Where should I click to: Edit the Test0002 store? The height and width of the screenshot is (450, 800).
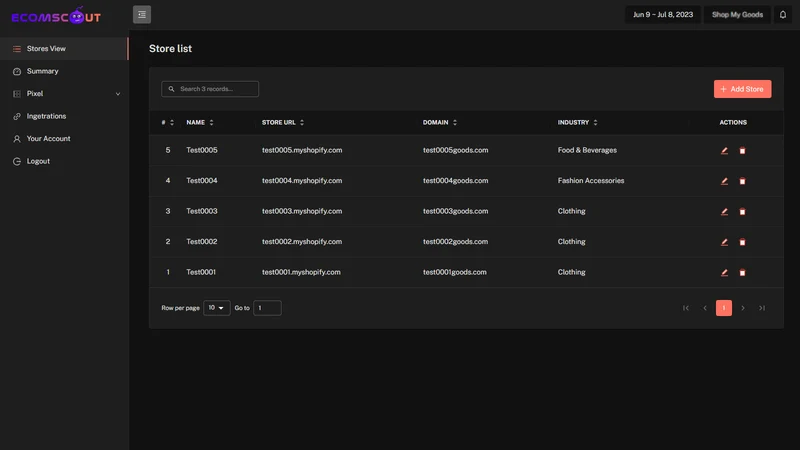[x=724, y=242]
